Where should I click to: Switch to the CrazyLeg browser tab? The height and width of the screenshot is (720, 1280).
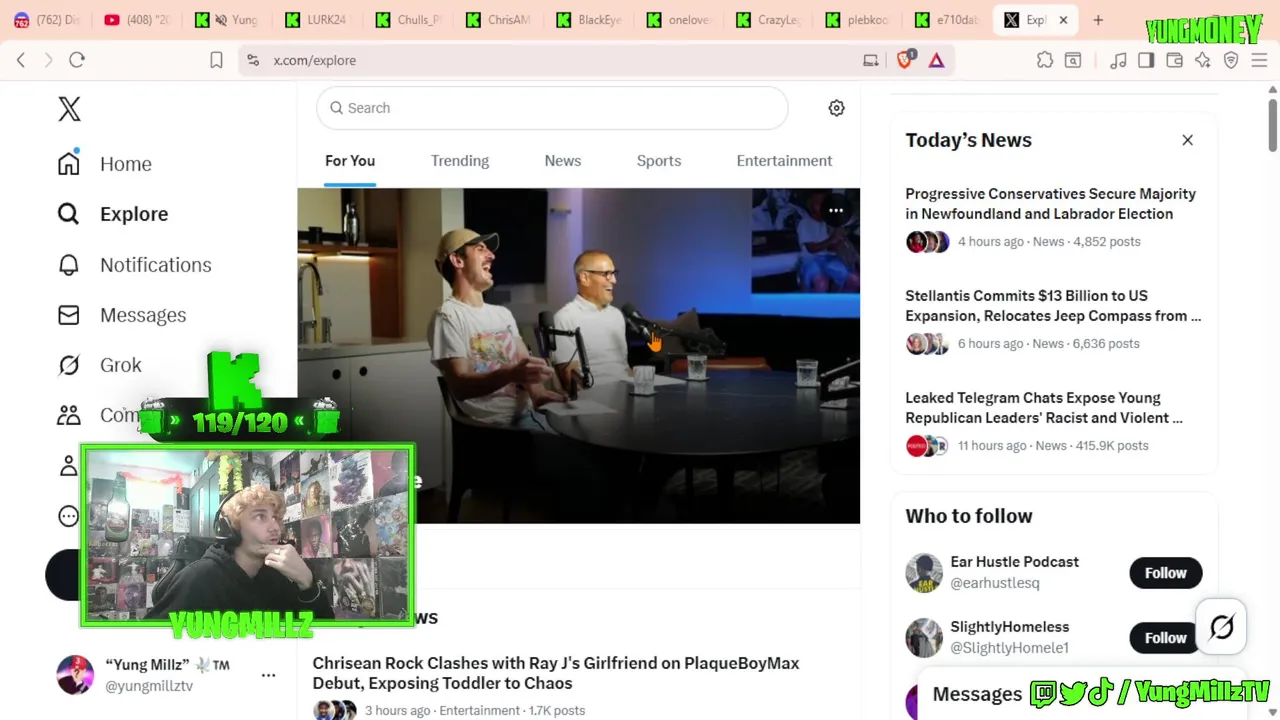pos(770,20)
